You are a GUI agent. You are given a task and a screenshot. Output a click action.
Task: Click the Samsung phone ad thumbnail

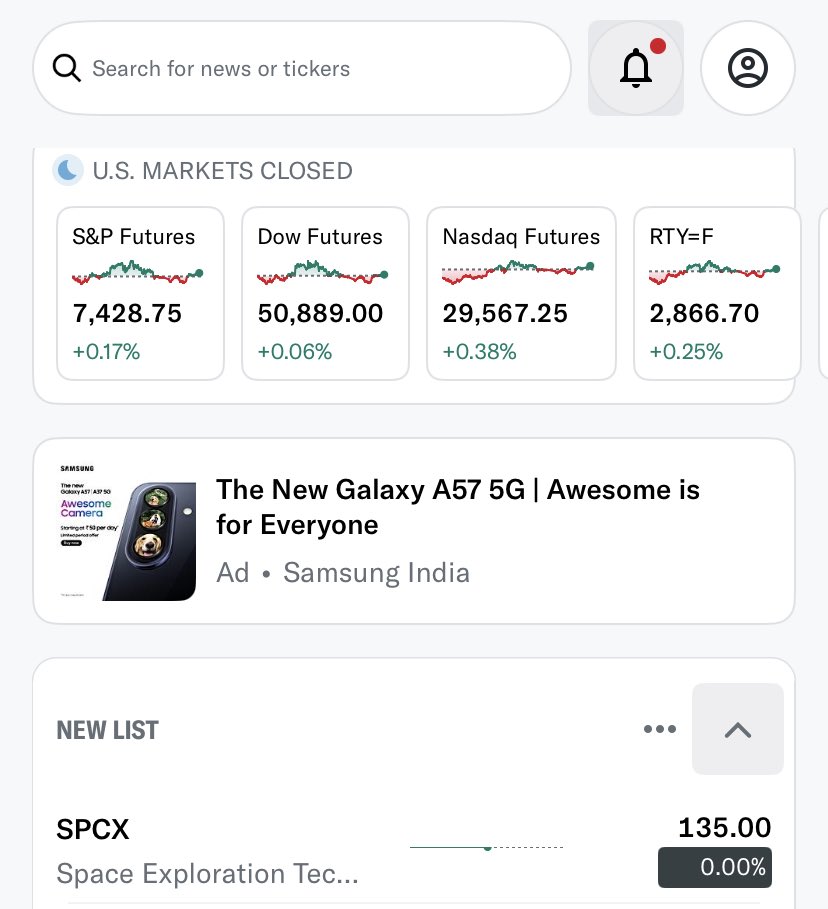128,531
